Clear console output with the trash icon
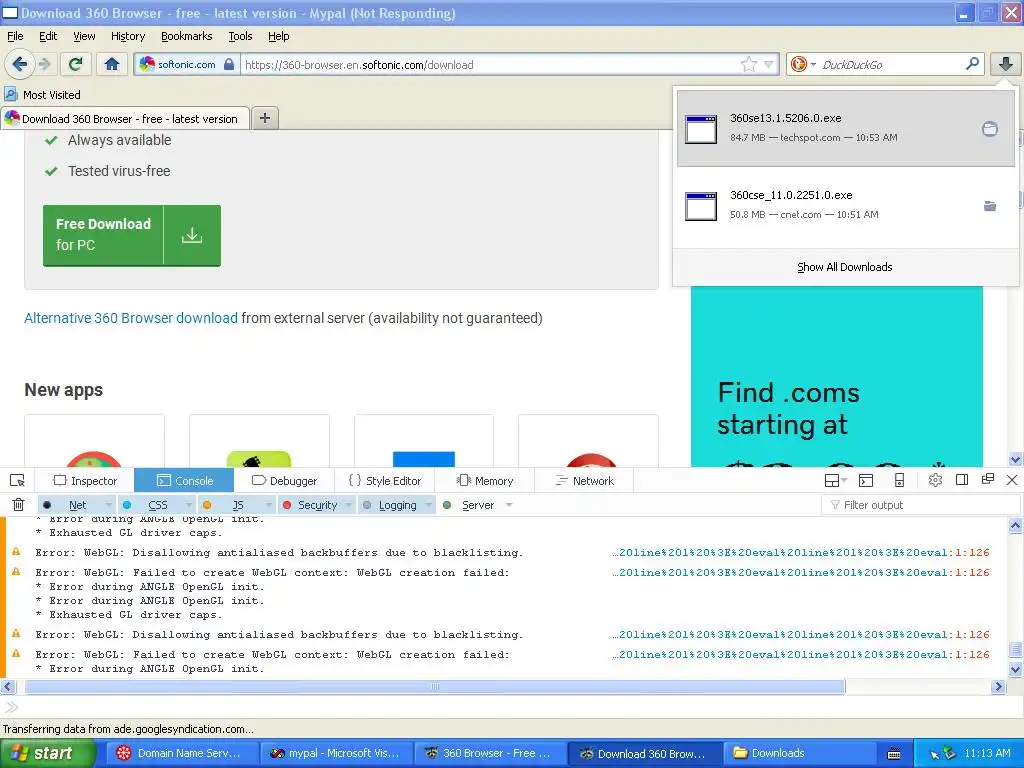This screenshot has width=1024, height=768. click(18, 505)
